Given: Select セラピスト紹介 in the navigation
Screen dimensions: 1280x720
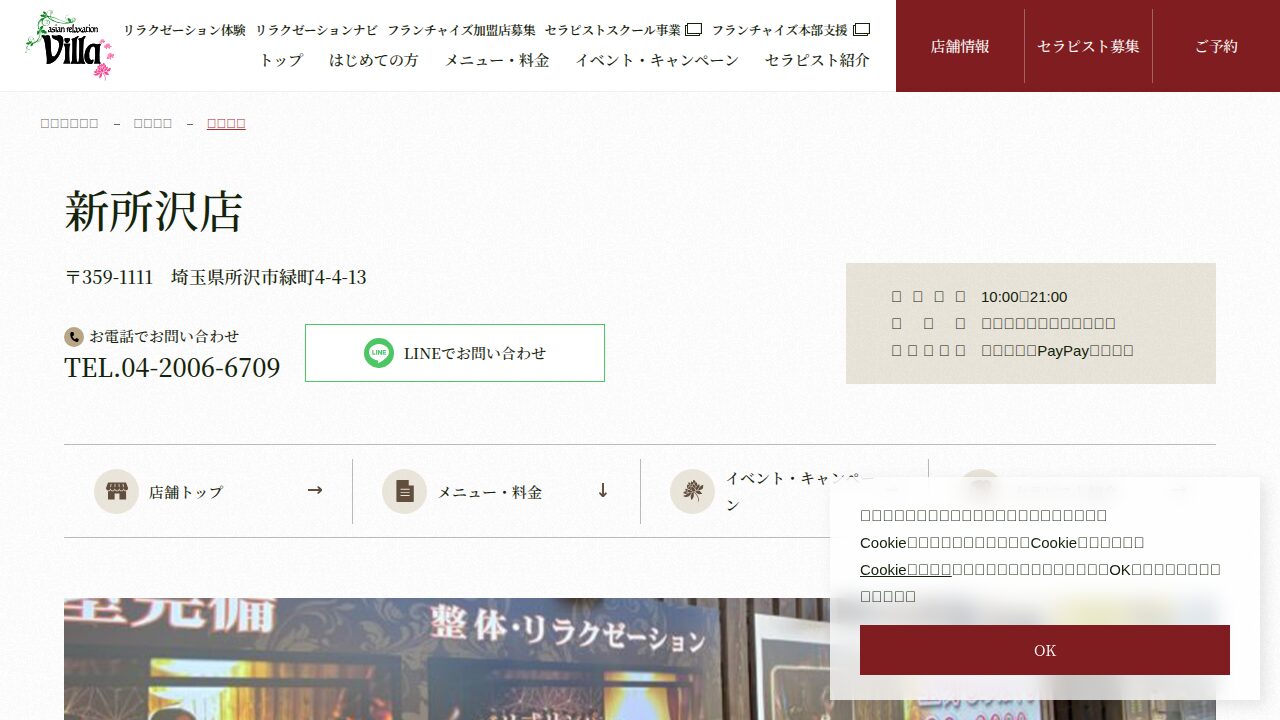Looking at the screenshot, I should (x=817, y=60).
